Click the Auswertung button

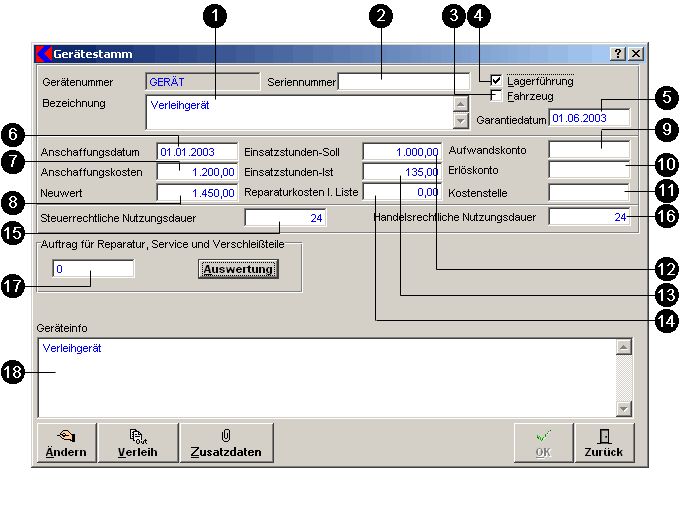pos(238,269)
